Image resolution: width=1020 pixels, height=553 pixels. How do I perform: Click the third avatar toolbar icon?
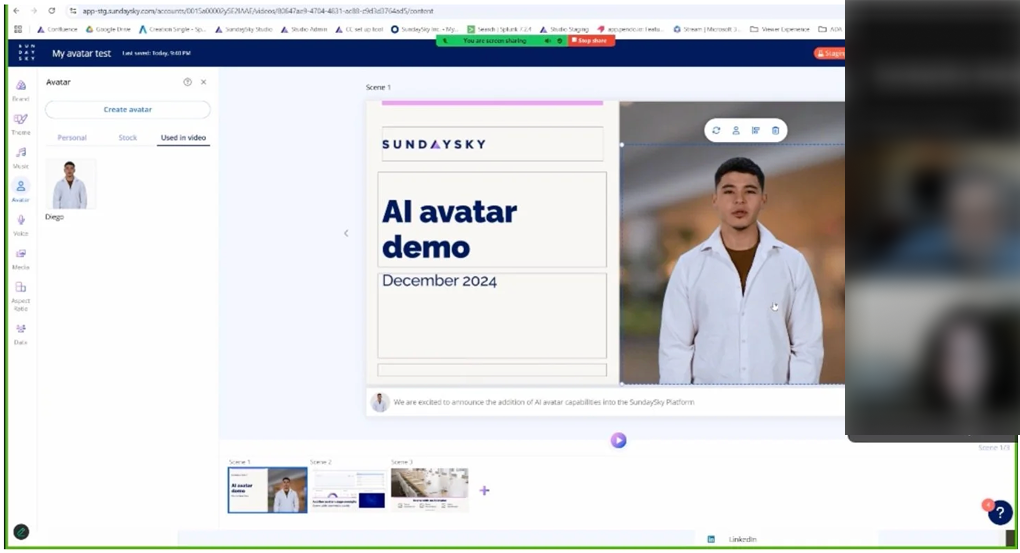[x=755, y=130]
